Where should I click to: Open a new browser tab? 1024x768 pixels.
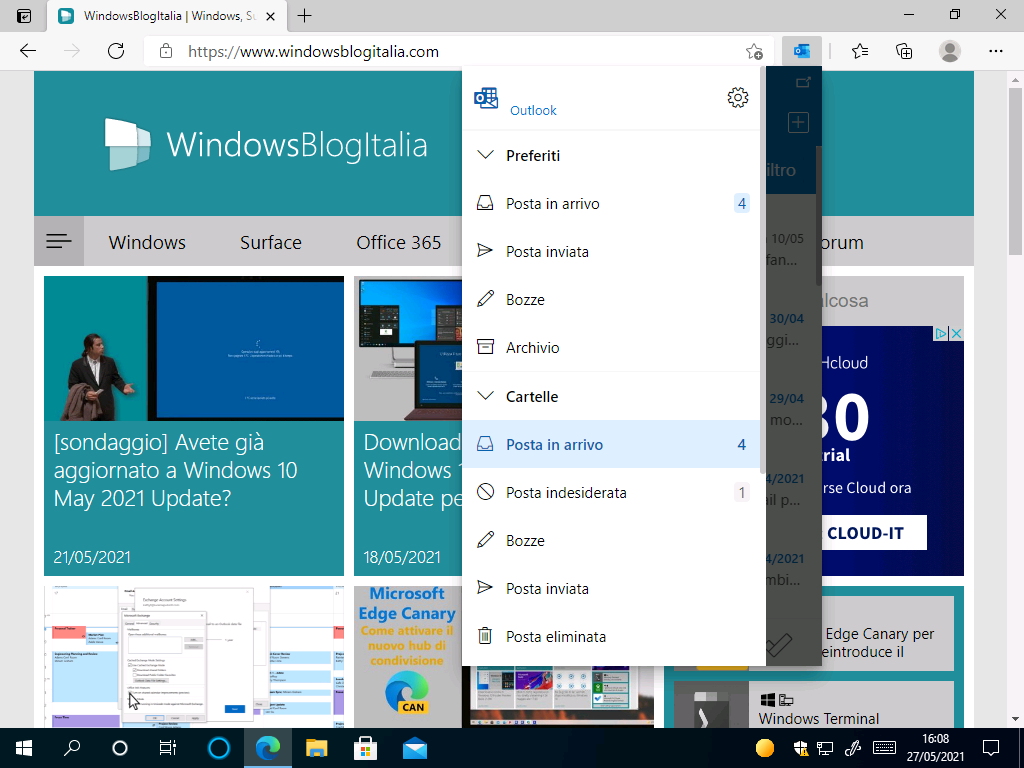(304, 16)
